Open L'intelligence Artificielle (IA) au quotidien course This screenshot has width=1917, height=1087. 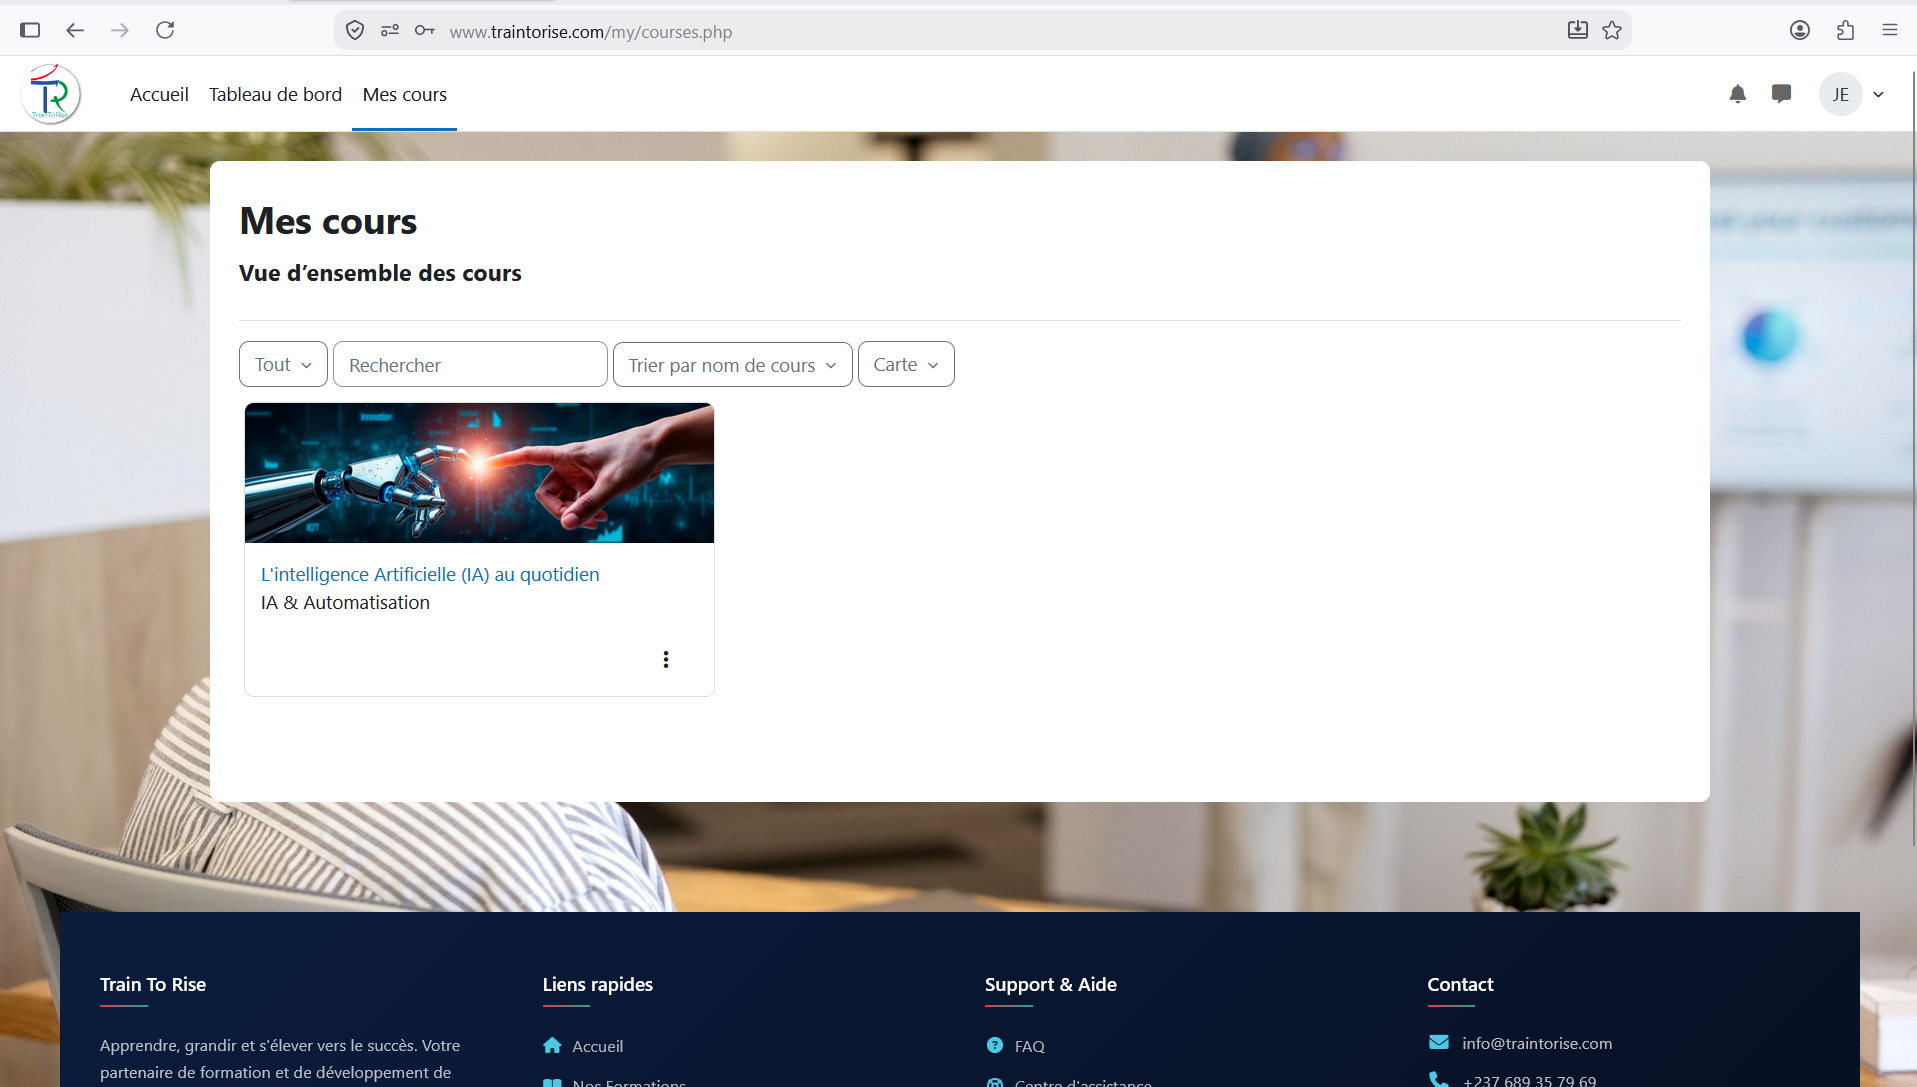(x=430, y=574)
